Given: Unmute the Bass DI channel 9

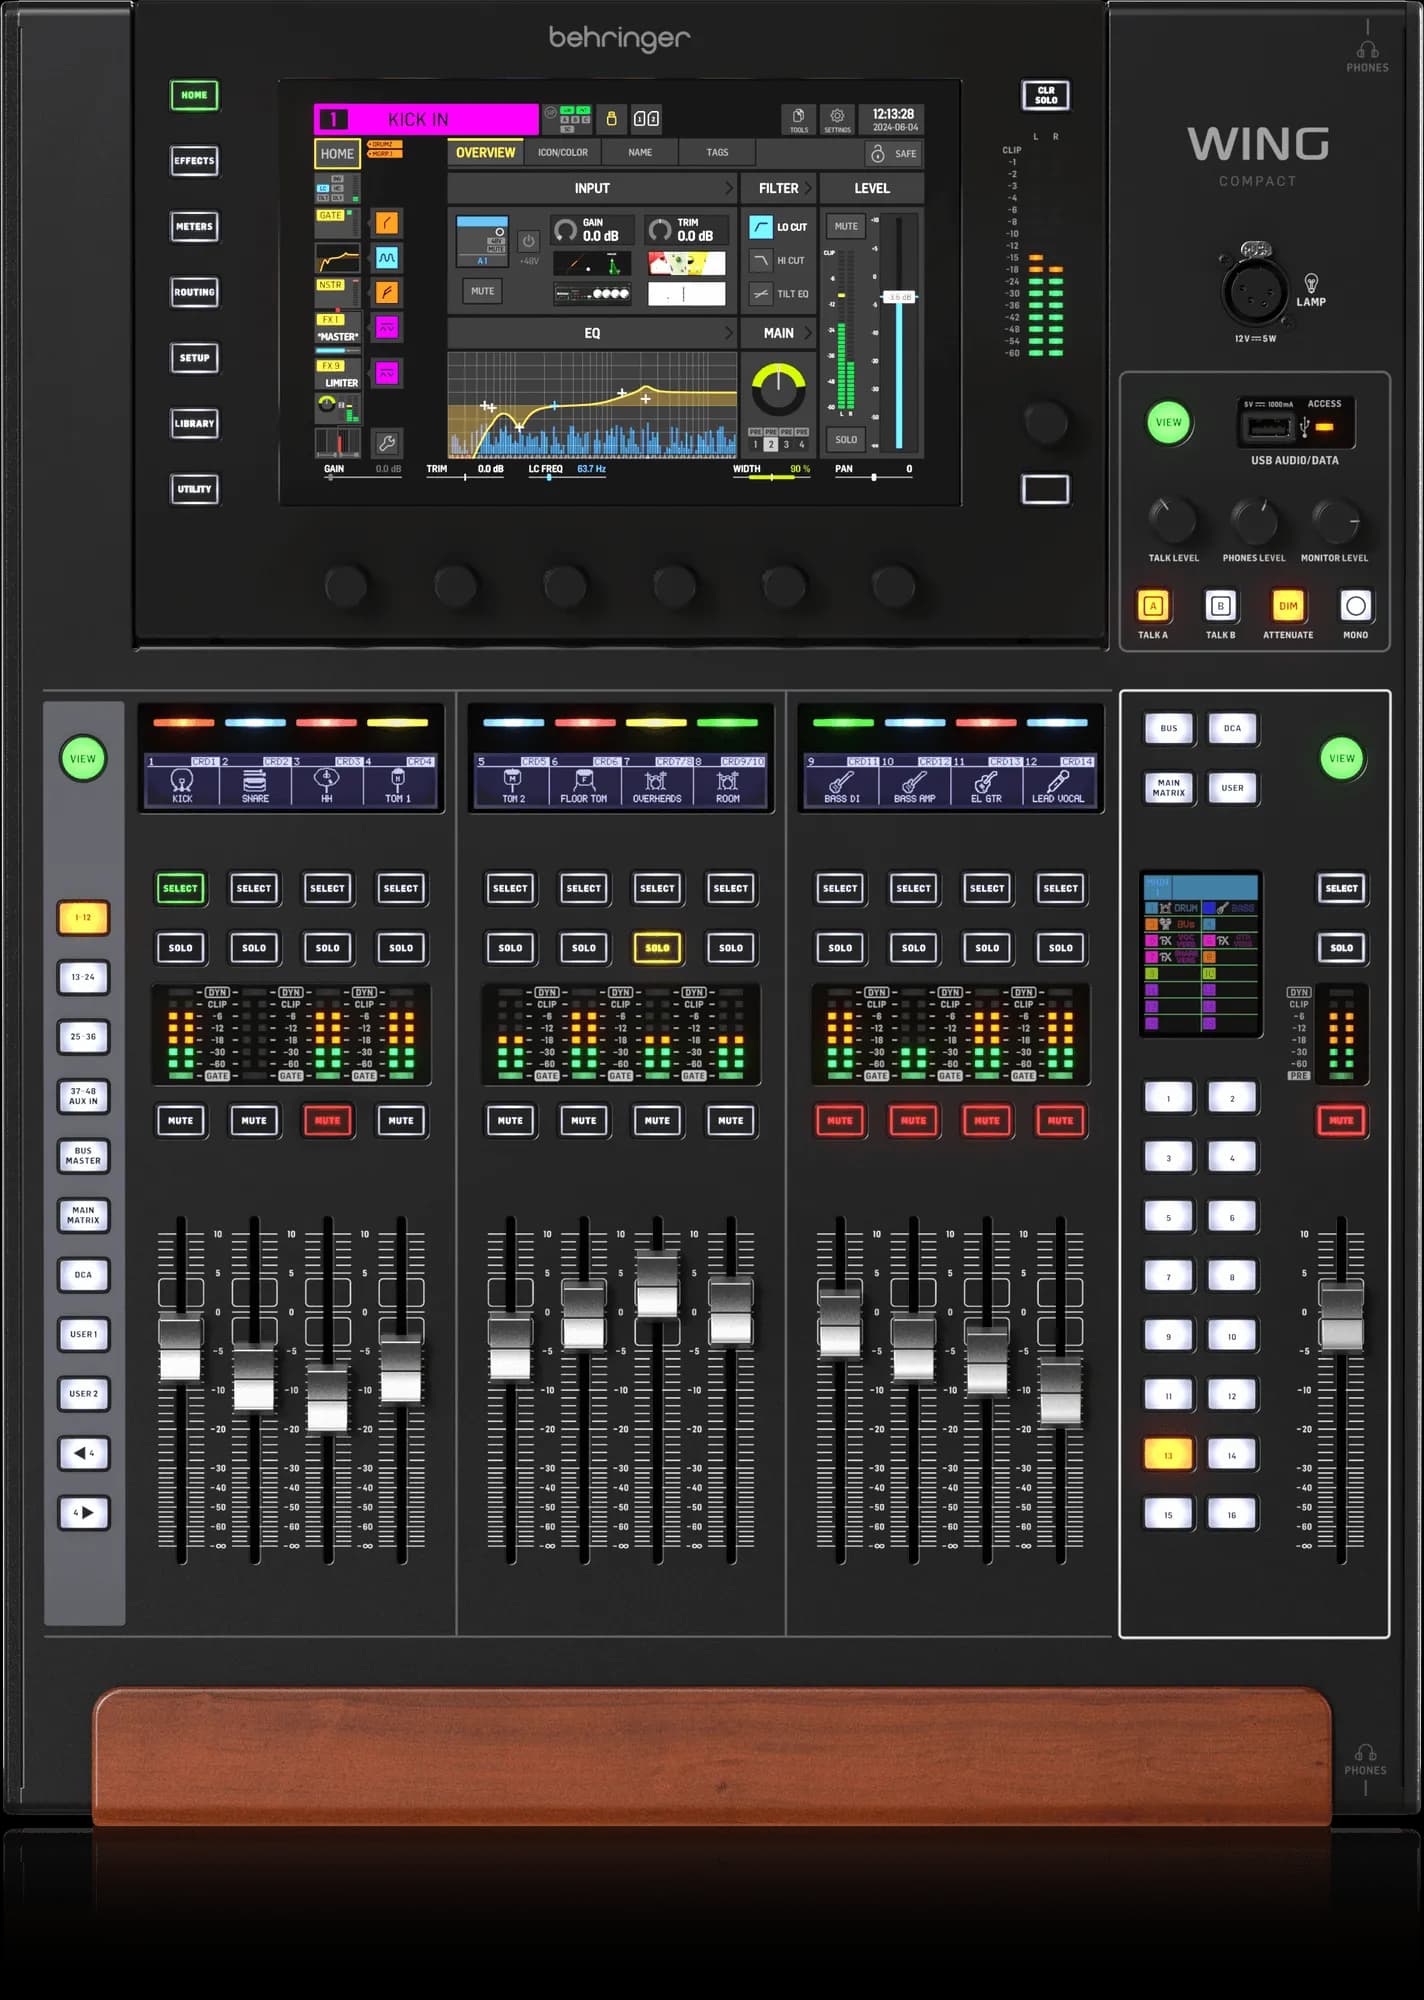Looking at the screenshot, I should 840,1121.
